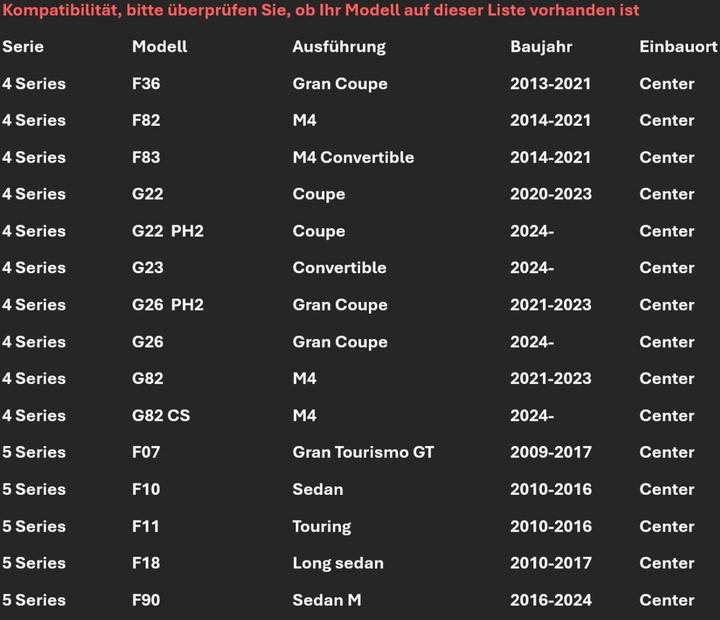
Task: Click the G82 CS model cell
Action: pos(160,416)
